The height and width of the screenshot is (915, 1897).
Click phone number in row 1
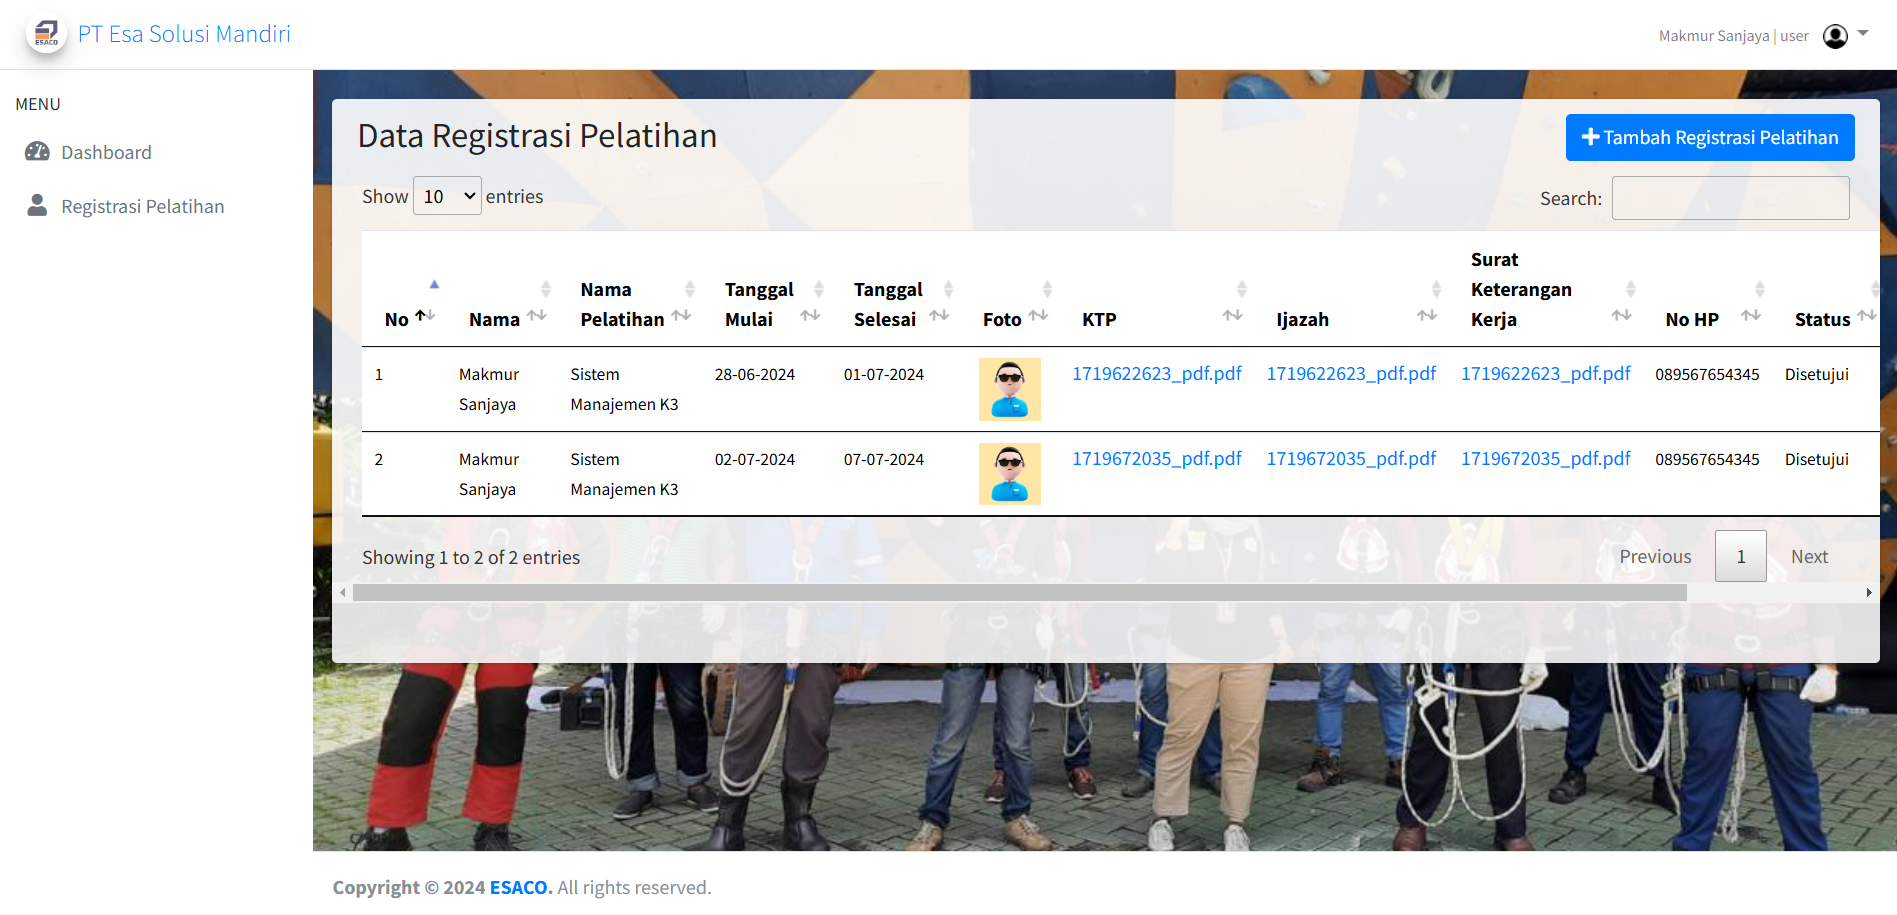pyautogui.click(x=1707, y=374)
